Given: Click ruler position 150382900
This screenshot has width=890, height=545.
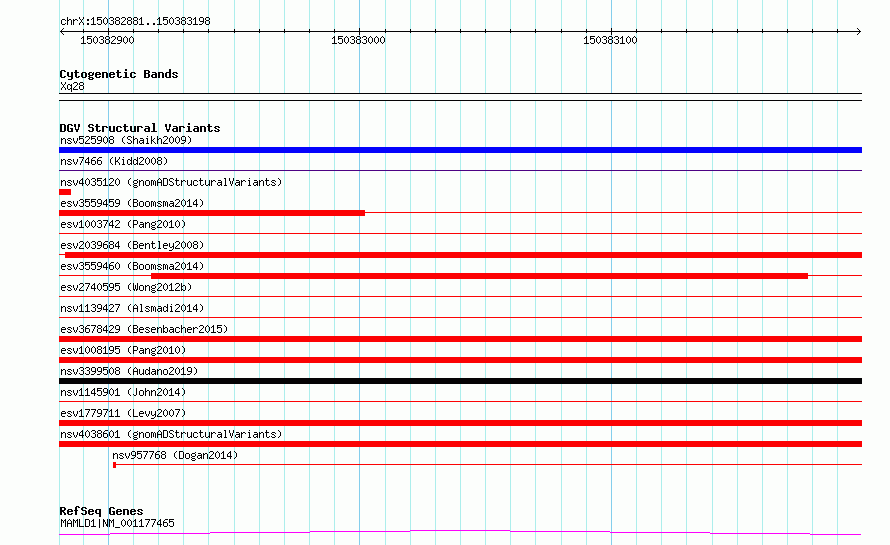Looking at the screenshot, I should pyautogui.click(x=107, y=40).
